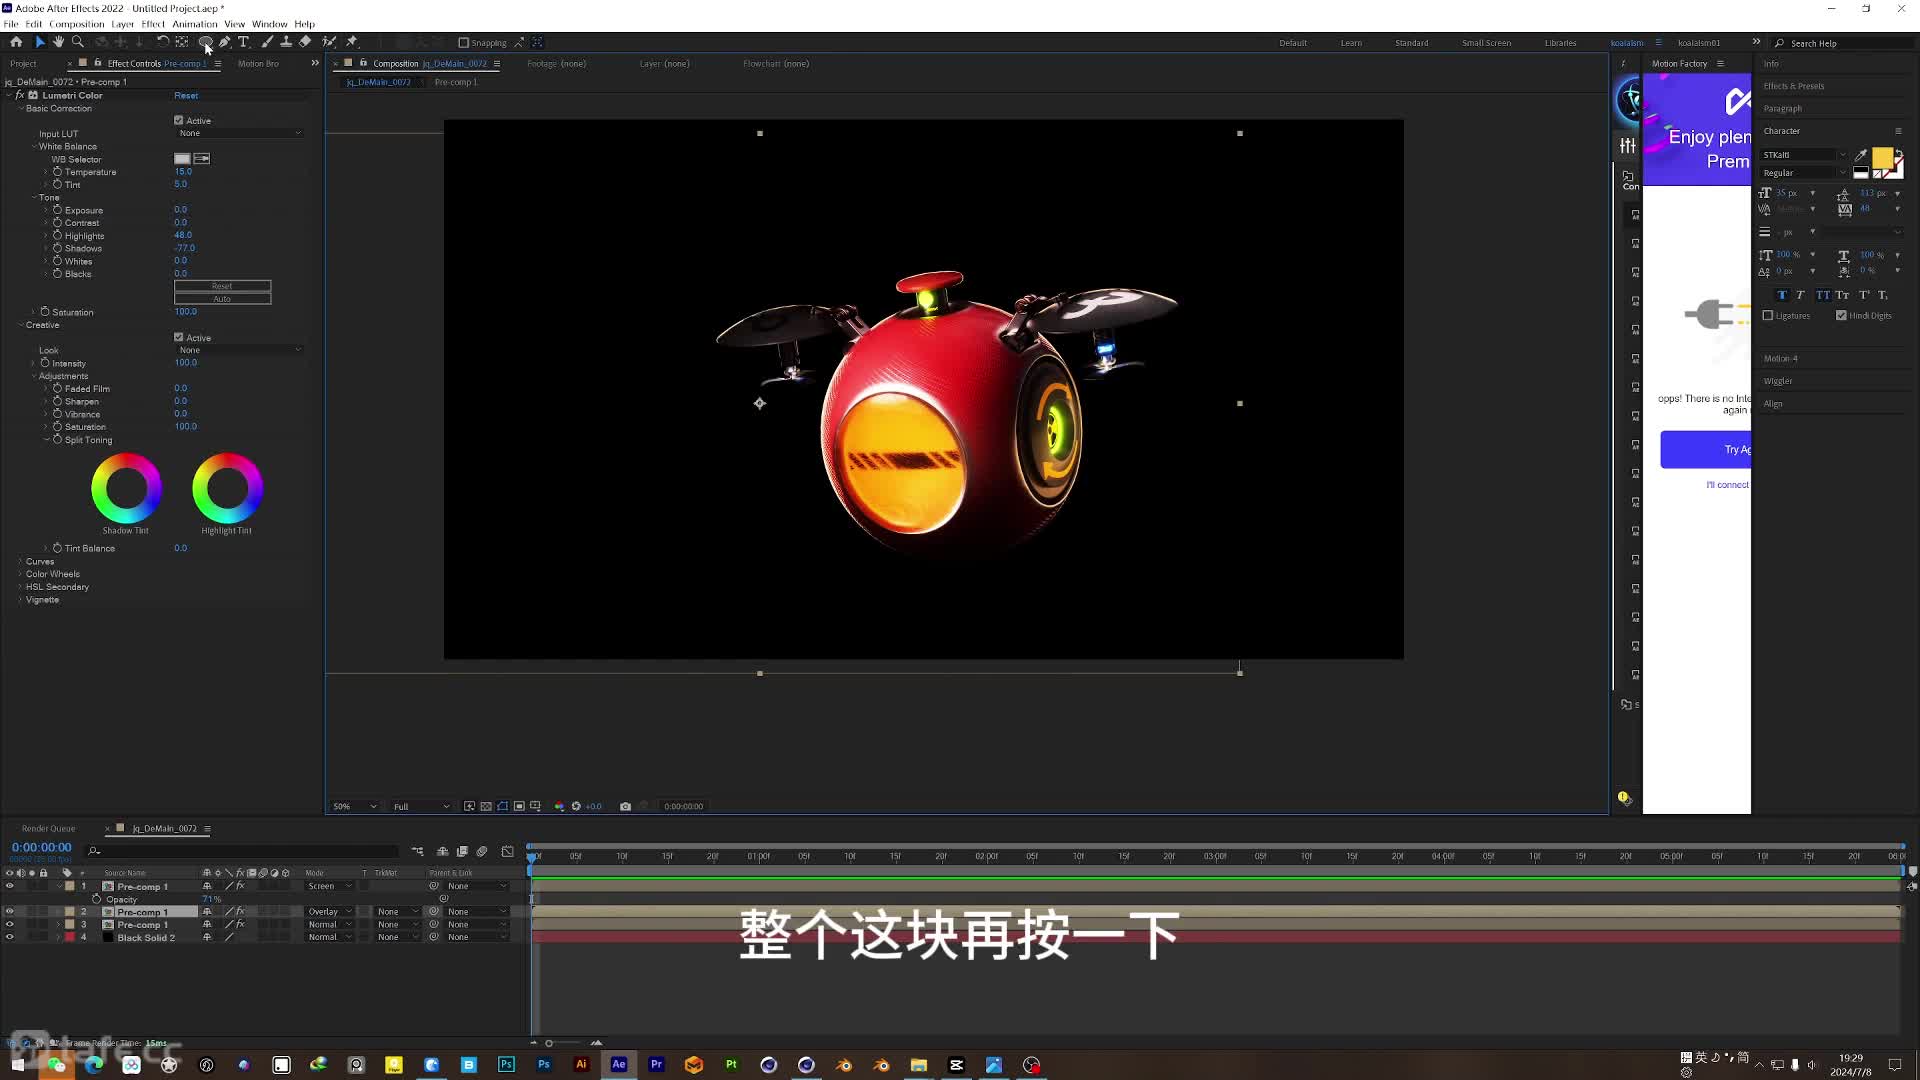This screenshot has width=1920, height=1080.
Task: Open Premiere Pro from the taskbar
Action: click(x=656, y=1064)
